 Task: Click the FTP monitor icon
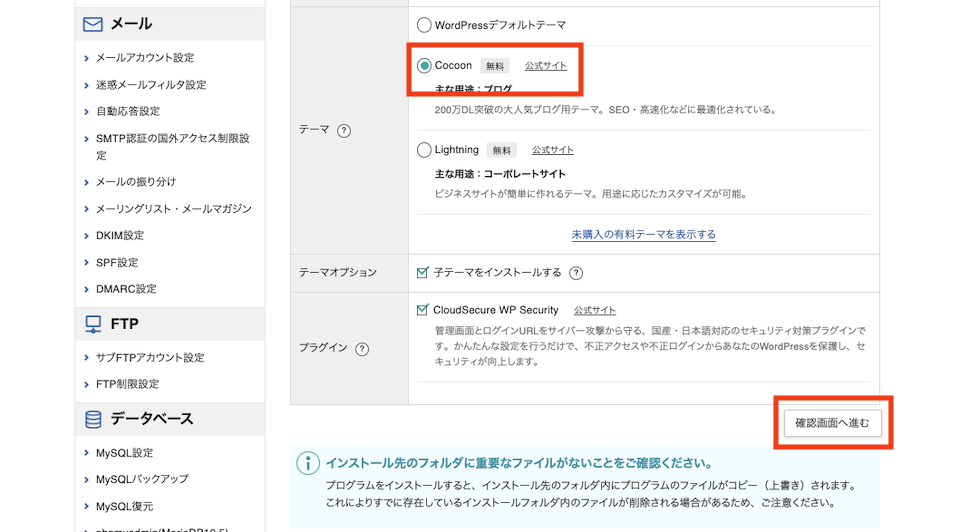[x=93, y=324]
